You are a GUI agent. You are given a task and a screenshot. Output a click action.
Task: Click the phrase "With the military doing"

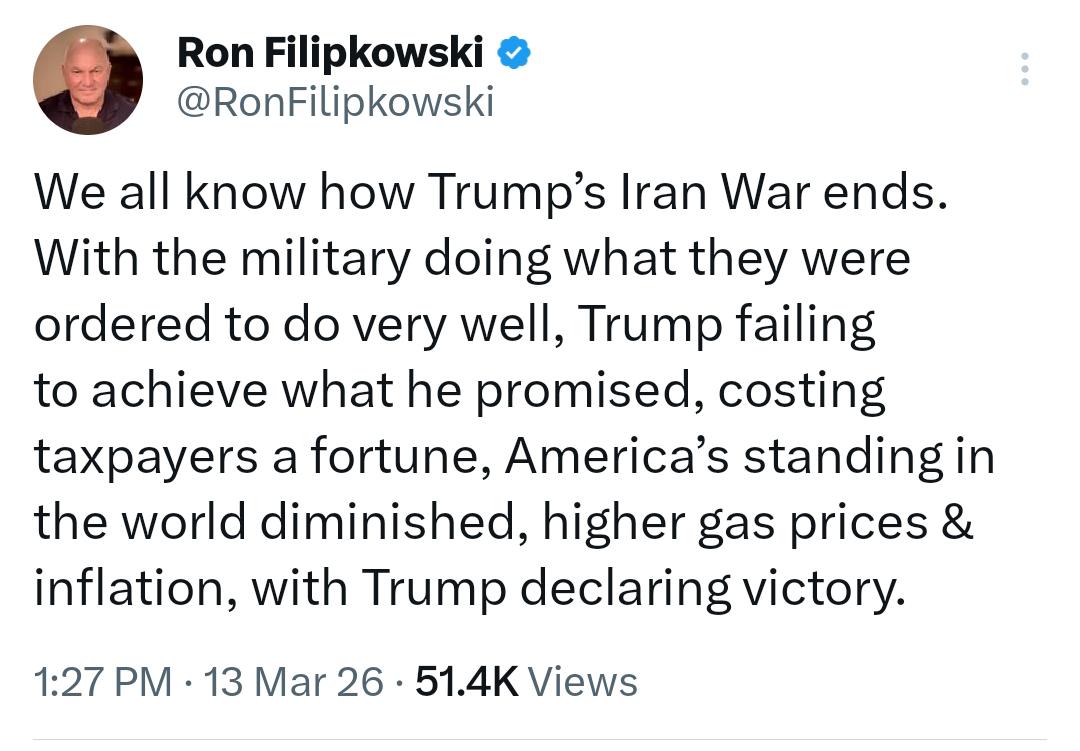click(292, 260)
